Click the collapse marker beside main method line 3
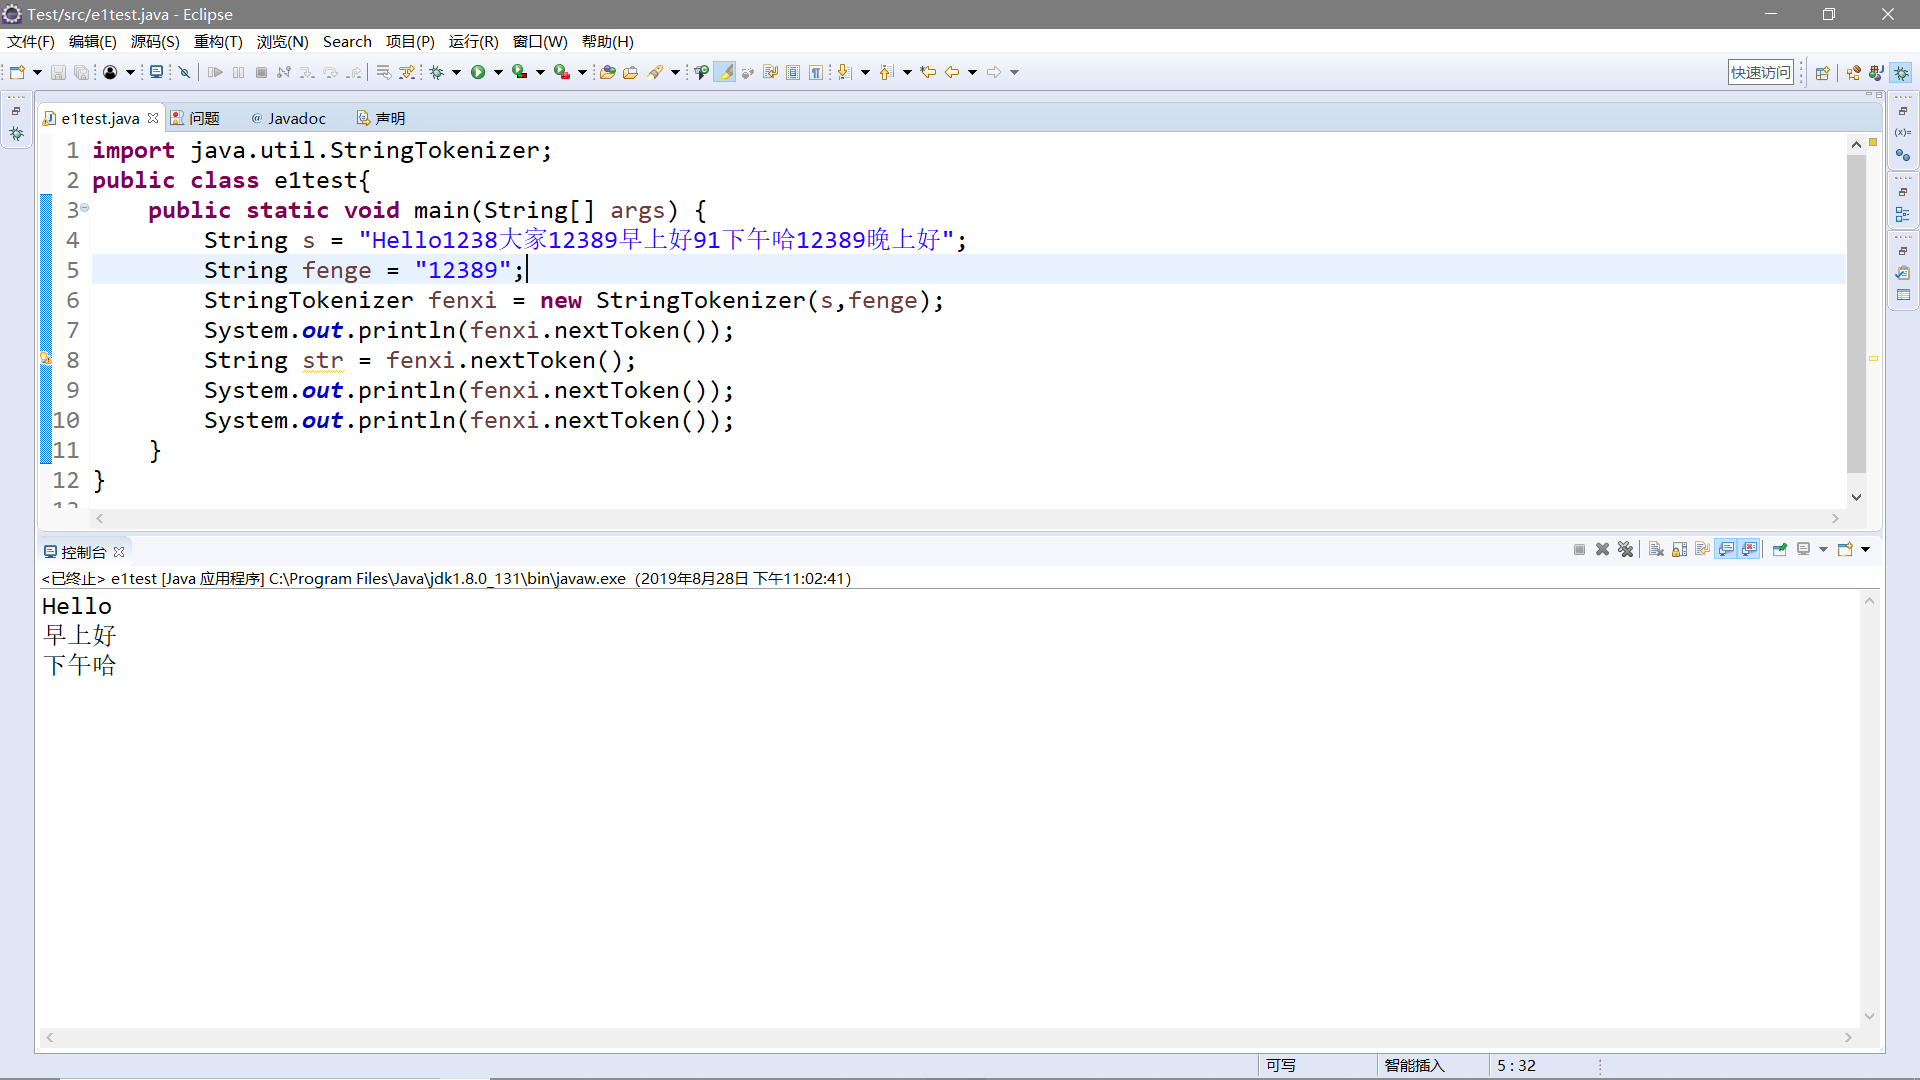The height and width of the screenshot is (1080, 1920). pos(84,209)
